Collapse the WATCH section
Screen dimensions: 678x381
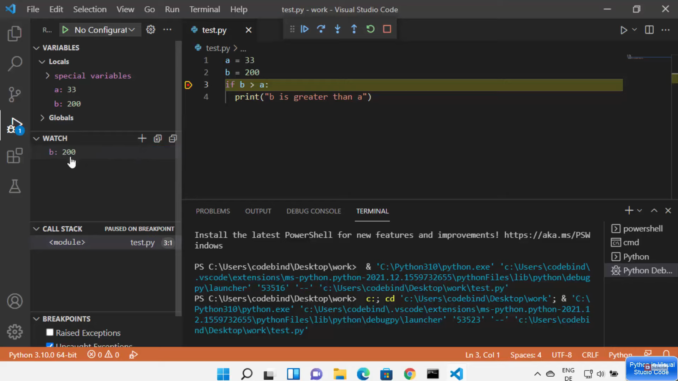coord(36,138)
